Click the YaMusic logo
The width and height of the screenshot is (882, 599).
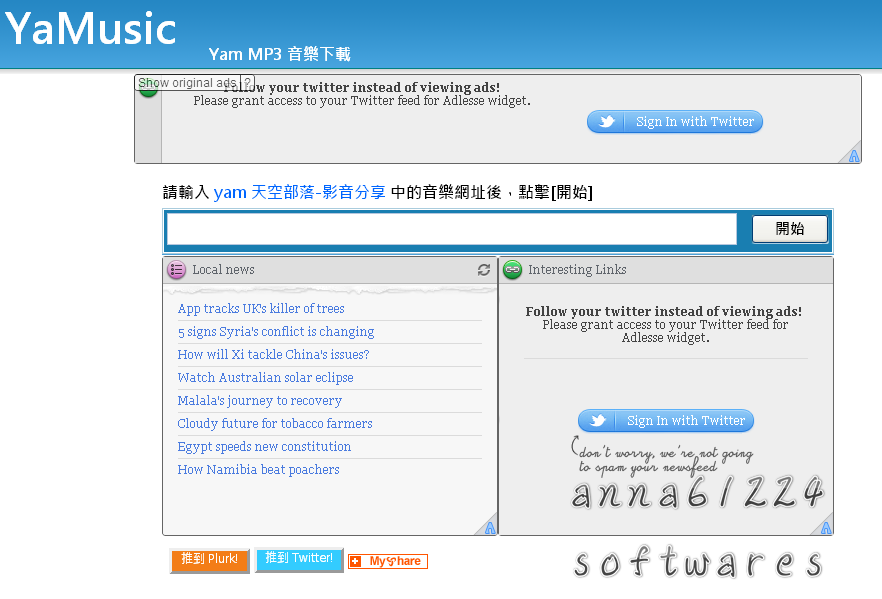[x=91, y=29]
